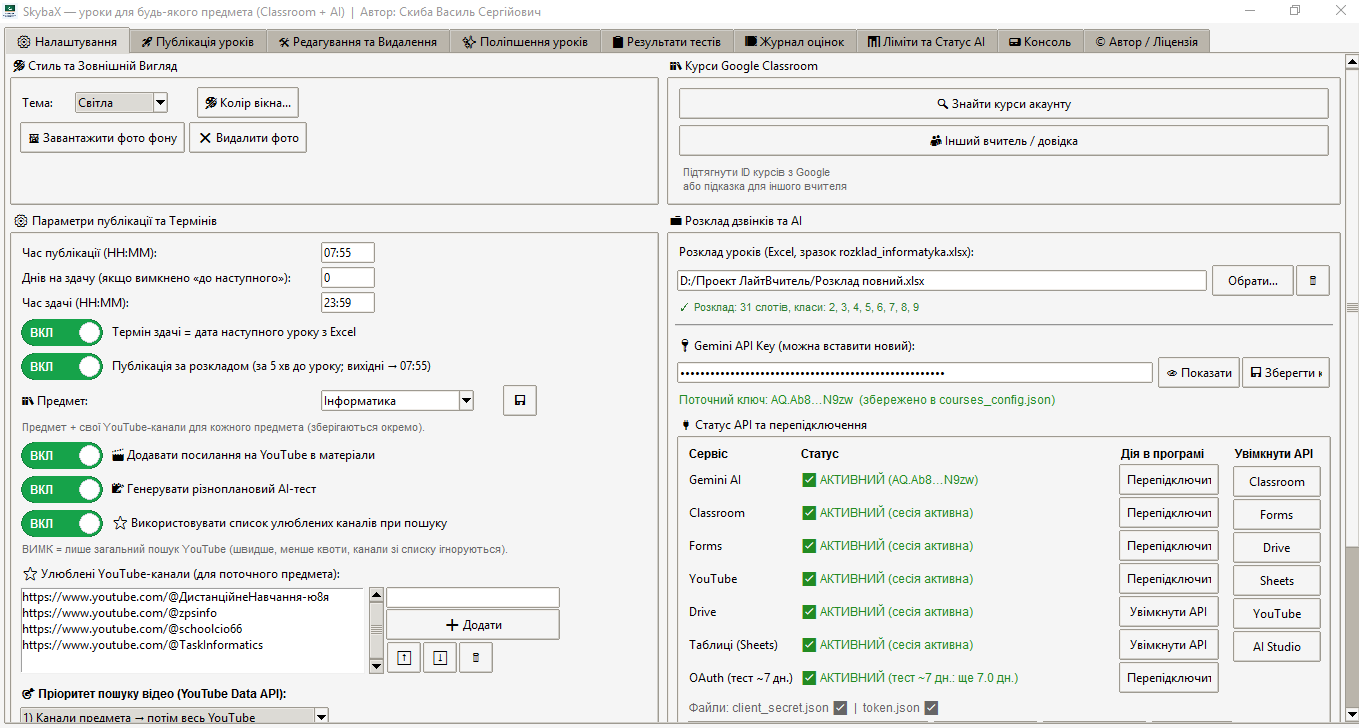Delete the schedule file with the trash icon
This screenshot has width=1359, height=728.
click(1312, 281)
